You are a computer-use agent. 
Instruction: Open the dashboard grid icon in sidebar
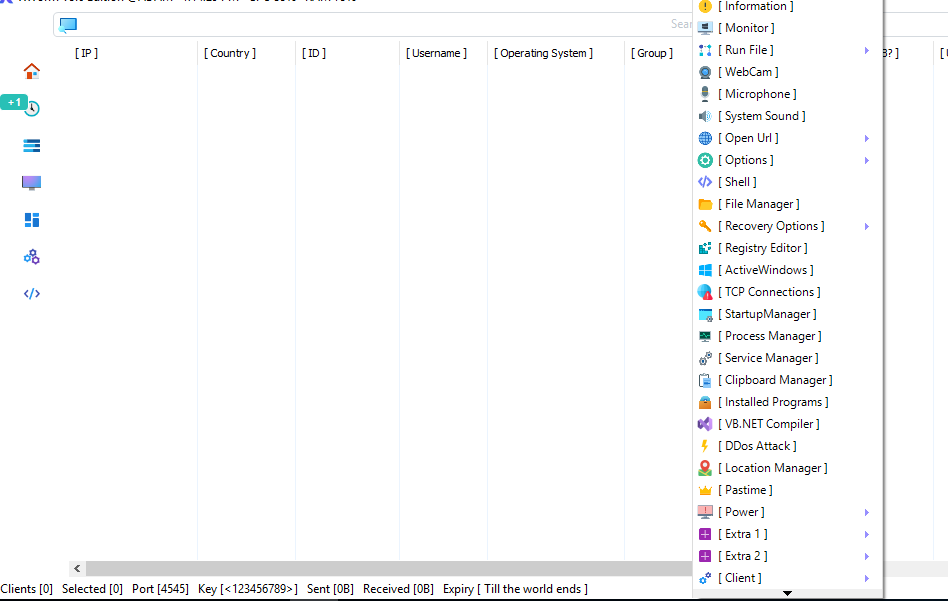(x=31, y=219)
